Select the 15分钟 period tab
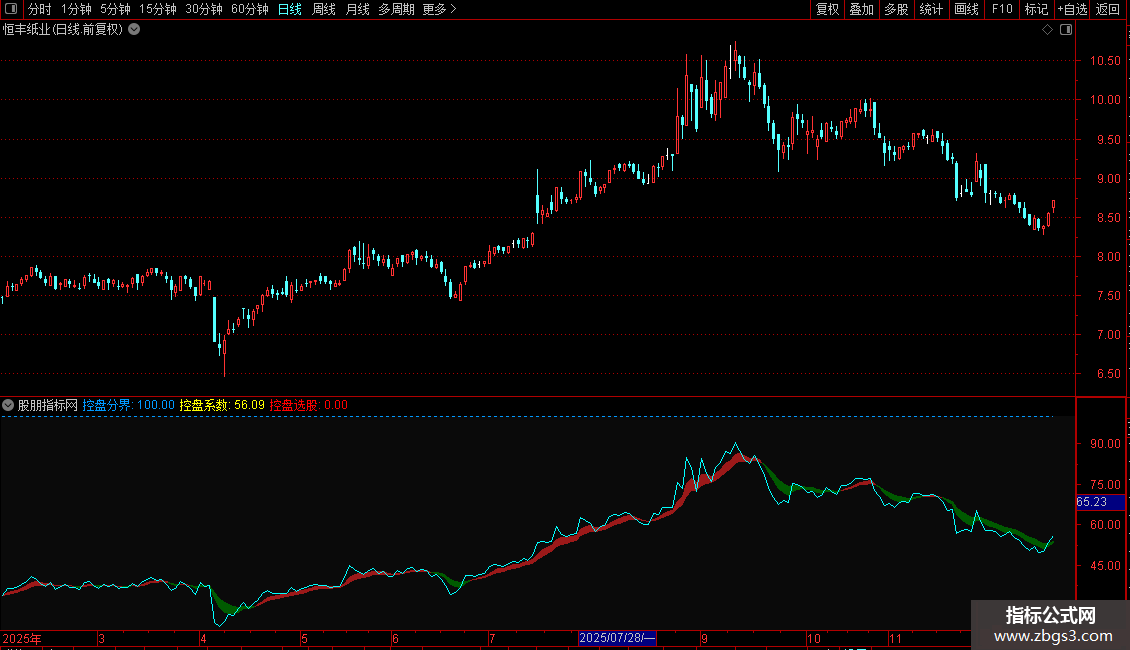1130x650 pixels. coord(157,9)
